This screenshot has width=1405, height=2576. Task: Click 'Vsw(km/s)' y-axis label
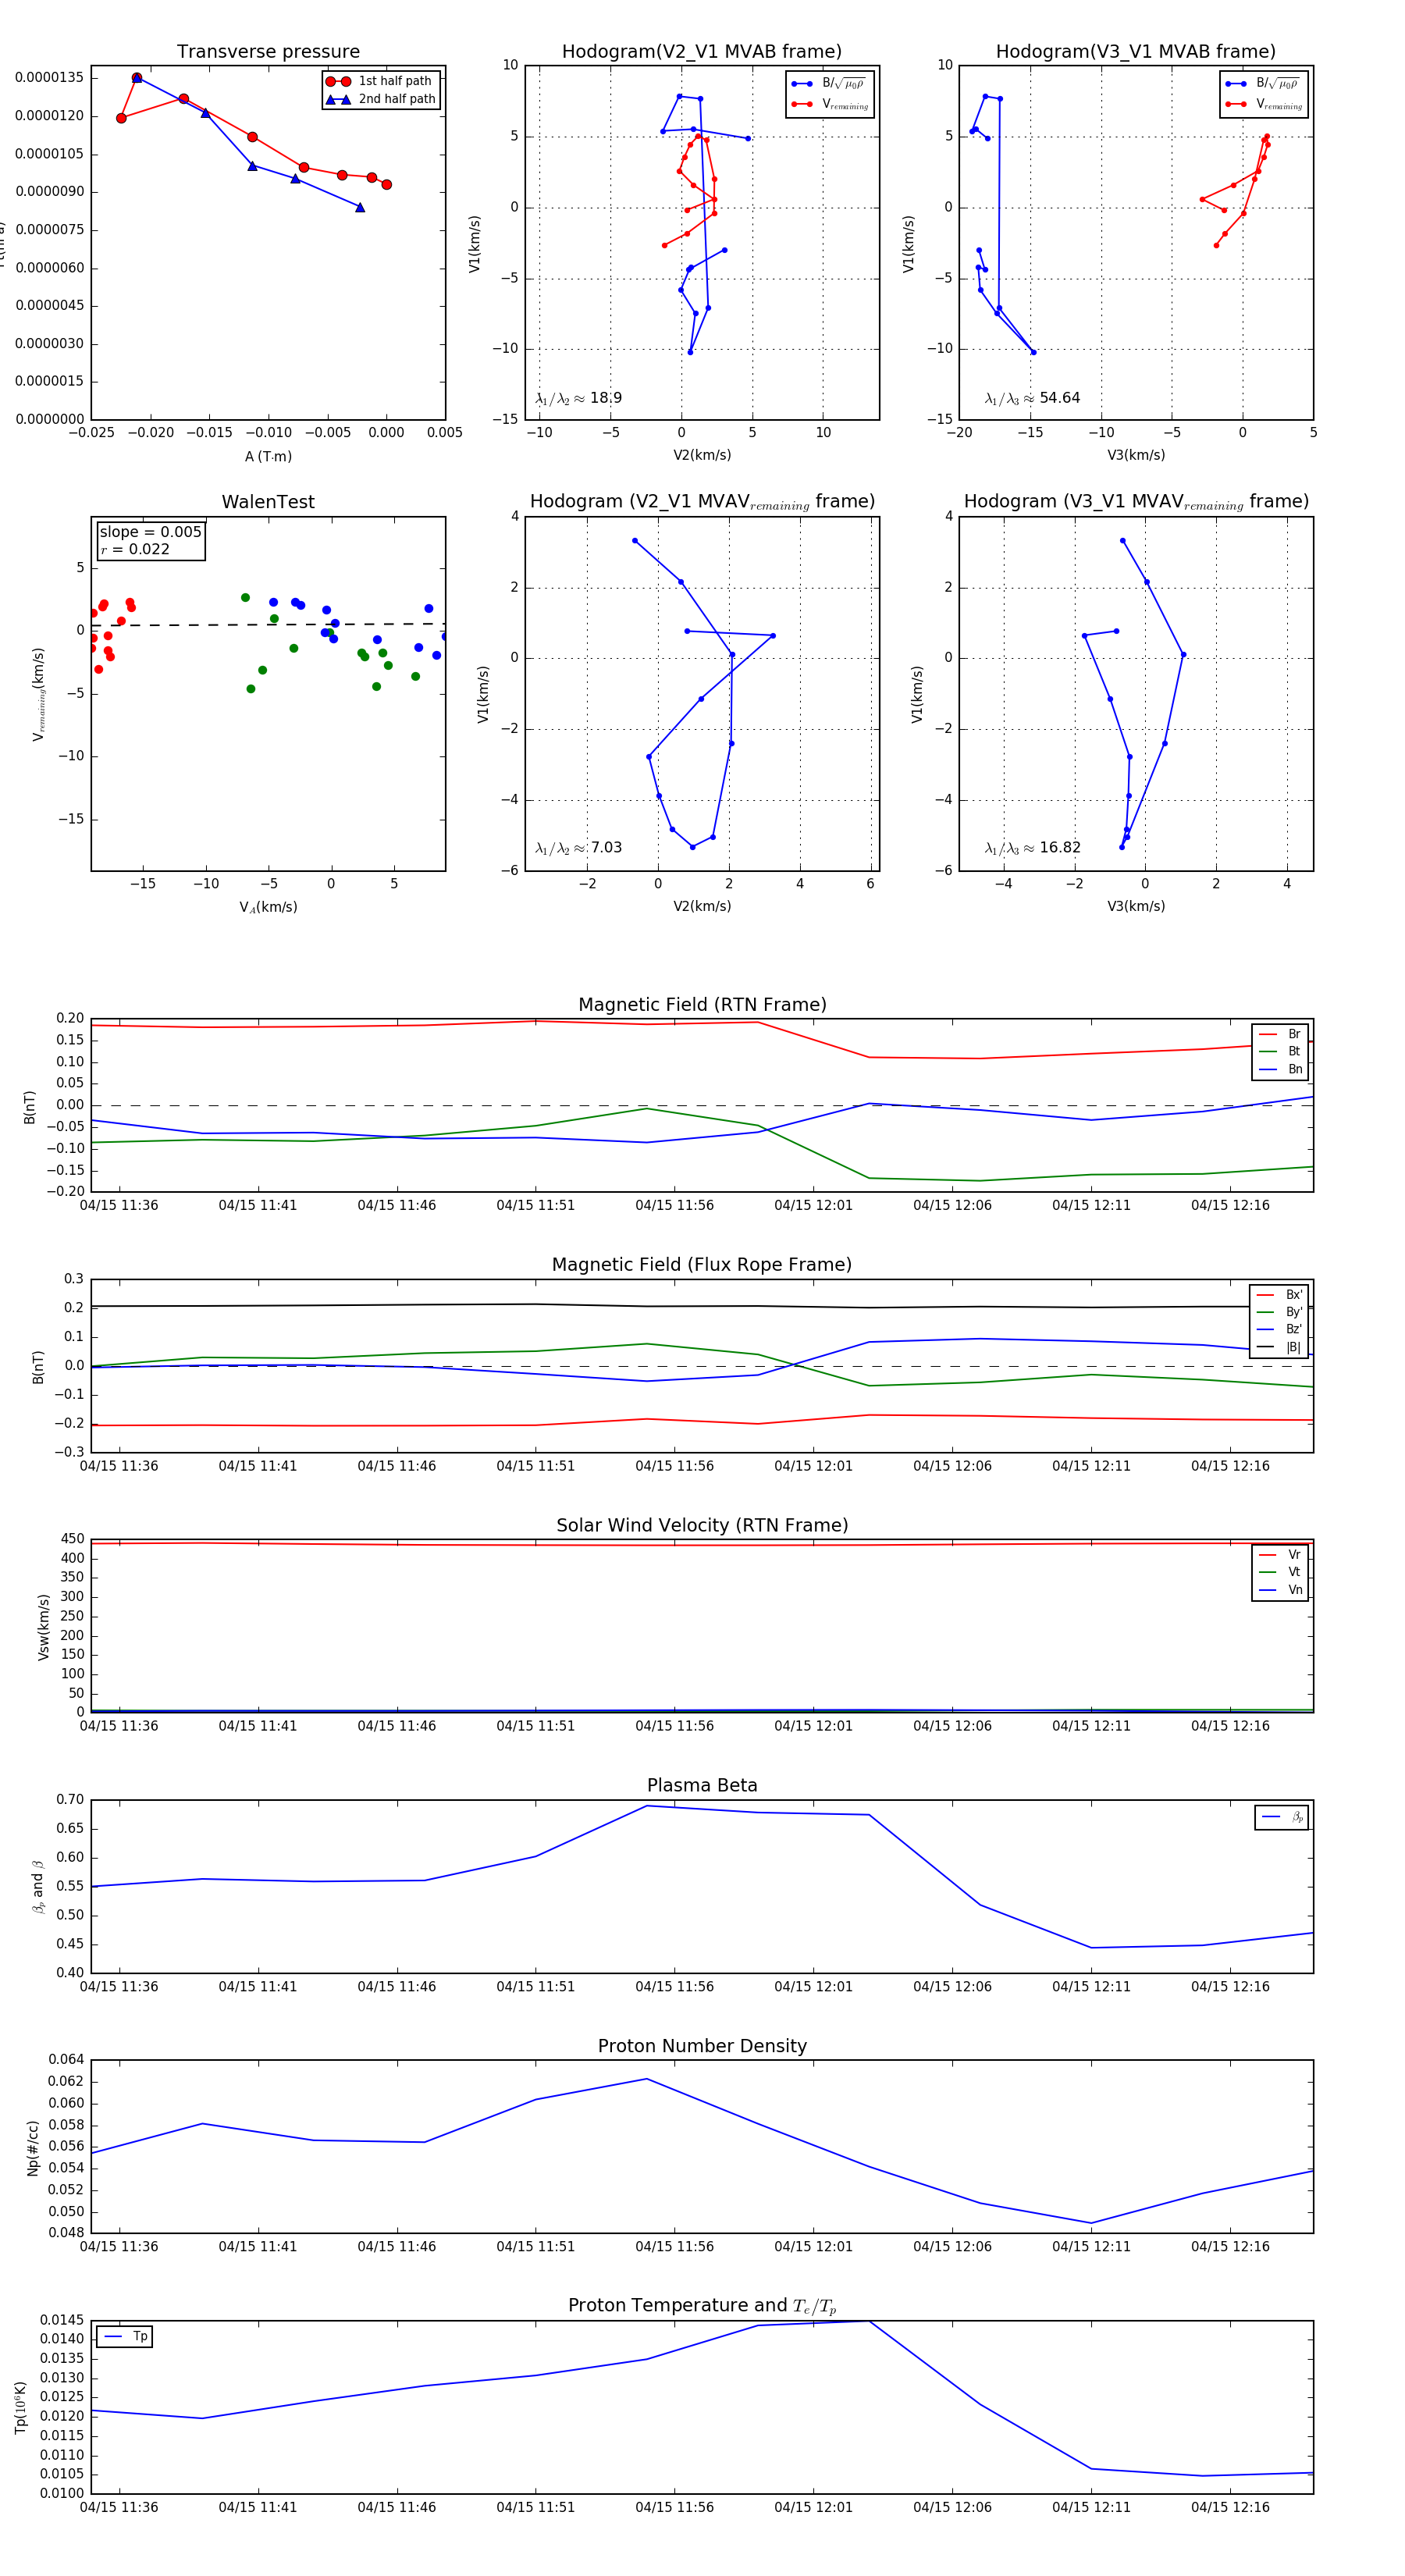point(43,1627)
